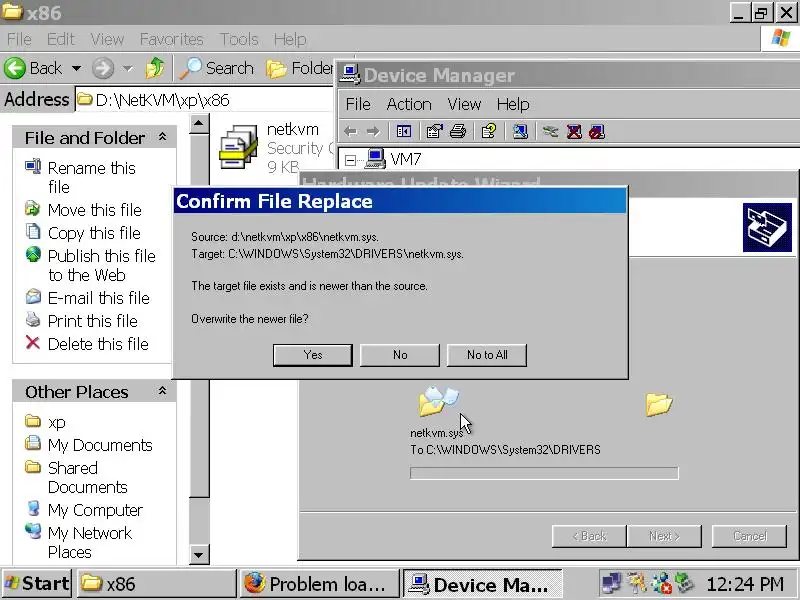
Task: Collapse Other Places panel
Action: coord(162,391)
